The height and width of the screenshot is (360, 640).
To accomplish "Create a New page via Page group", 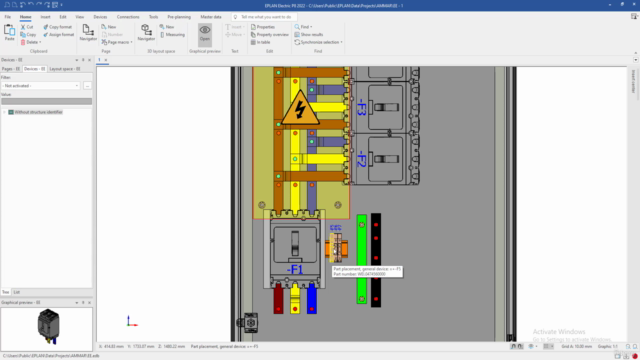I will [109, 27].
